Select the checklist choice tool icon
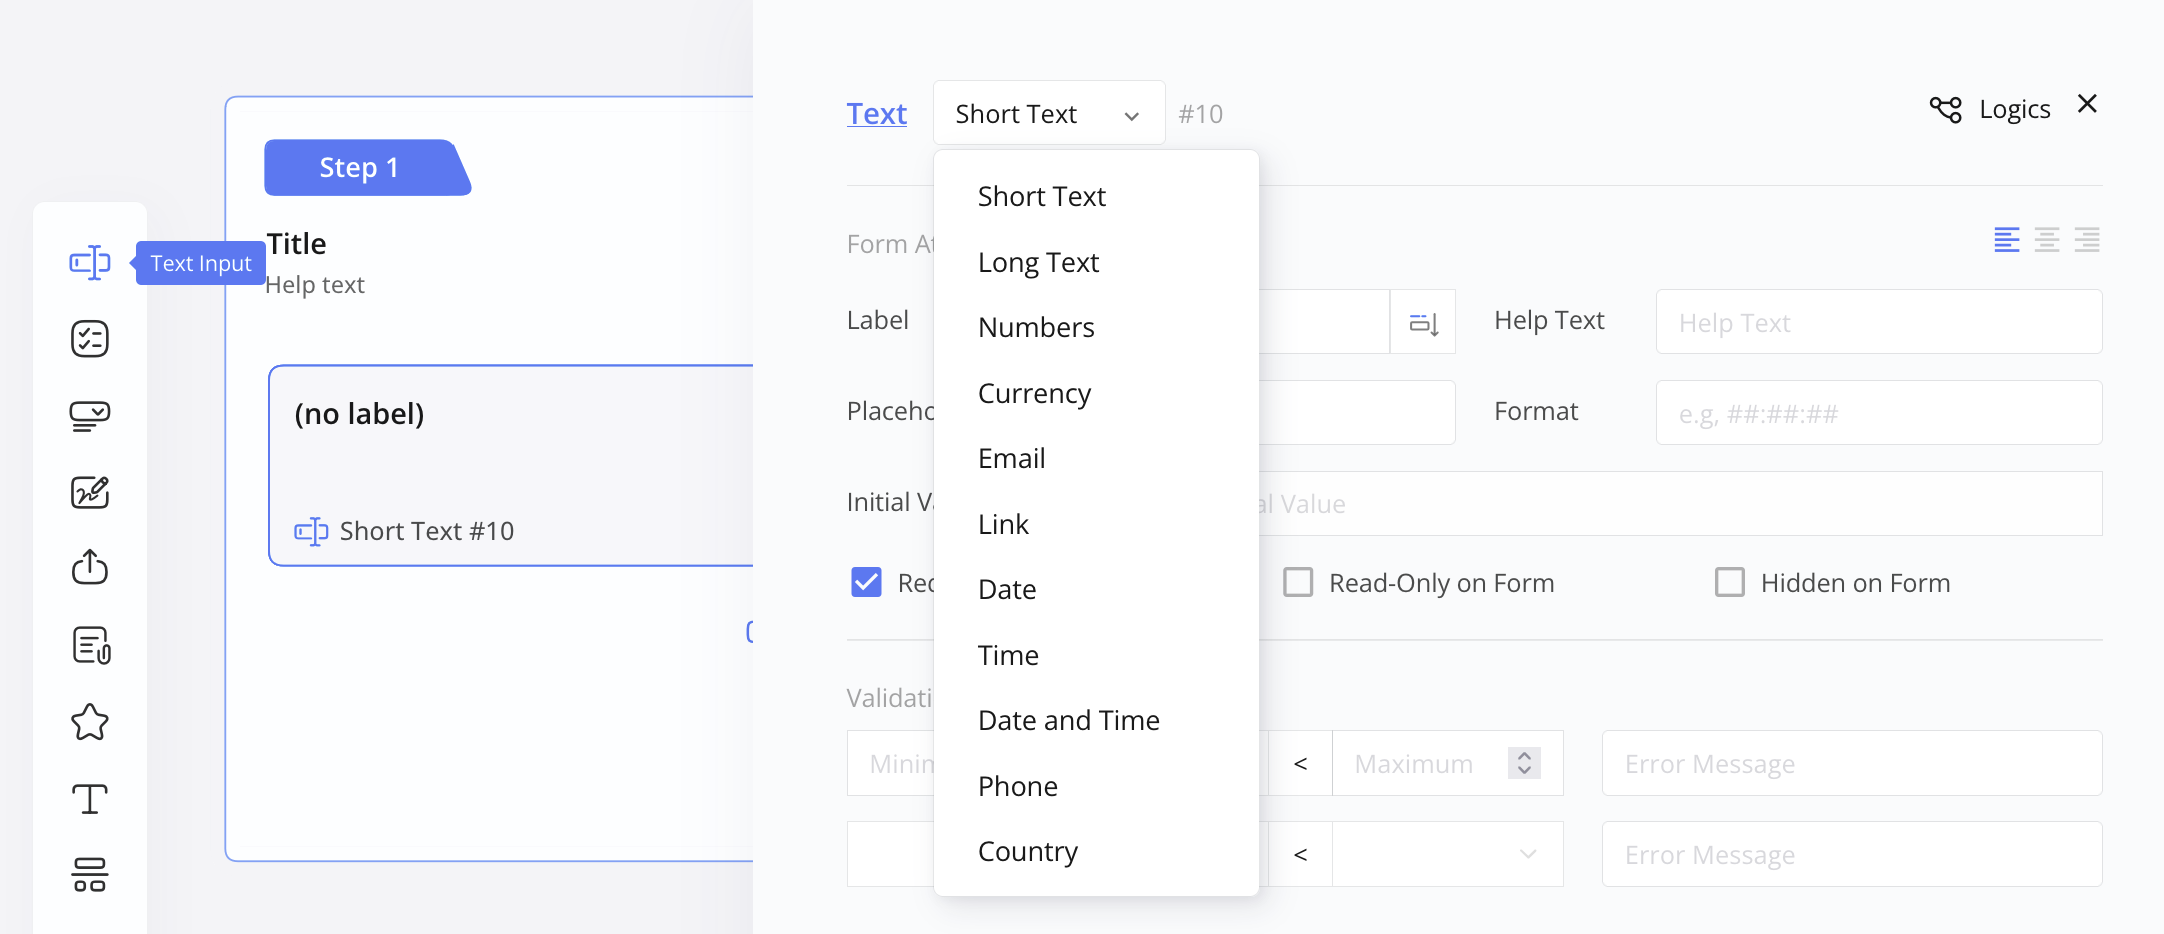This screenshot has height=934, width=2164. [x=90, y=339]
